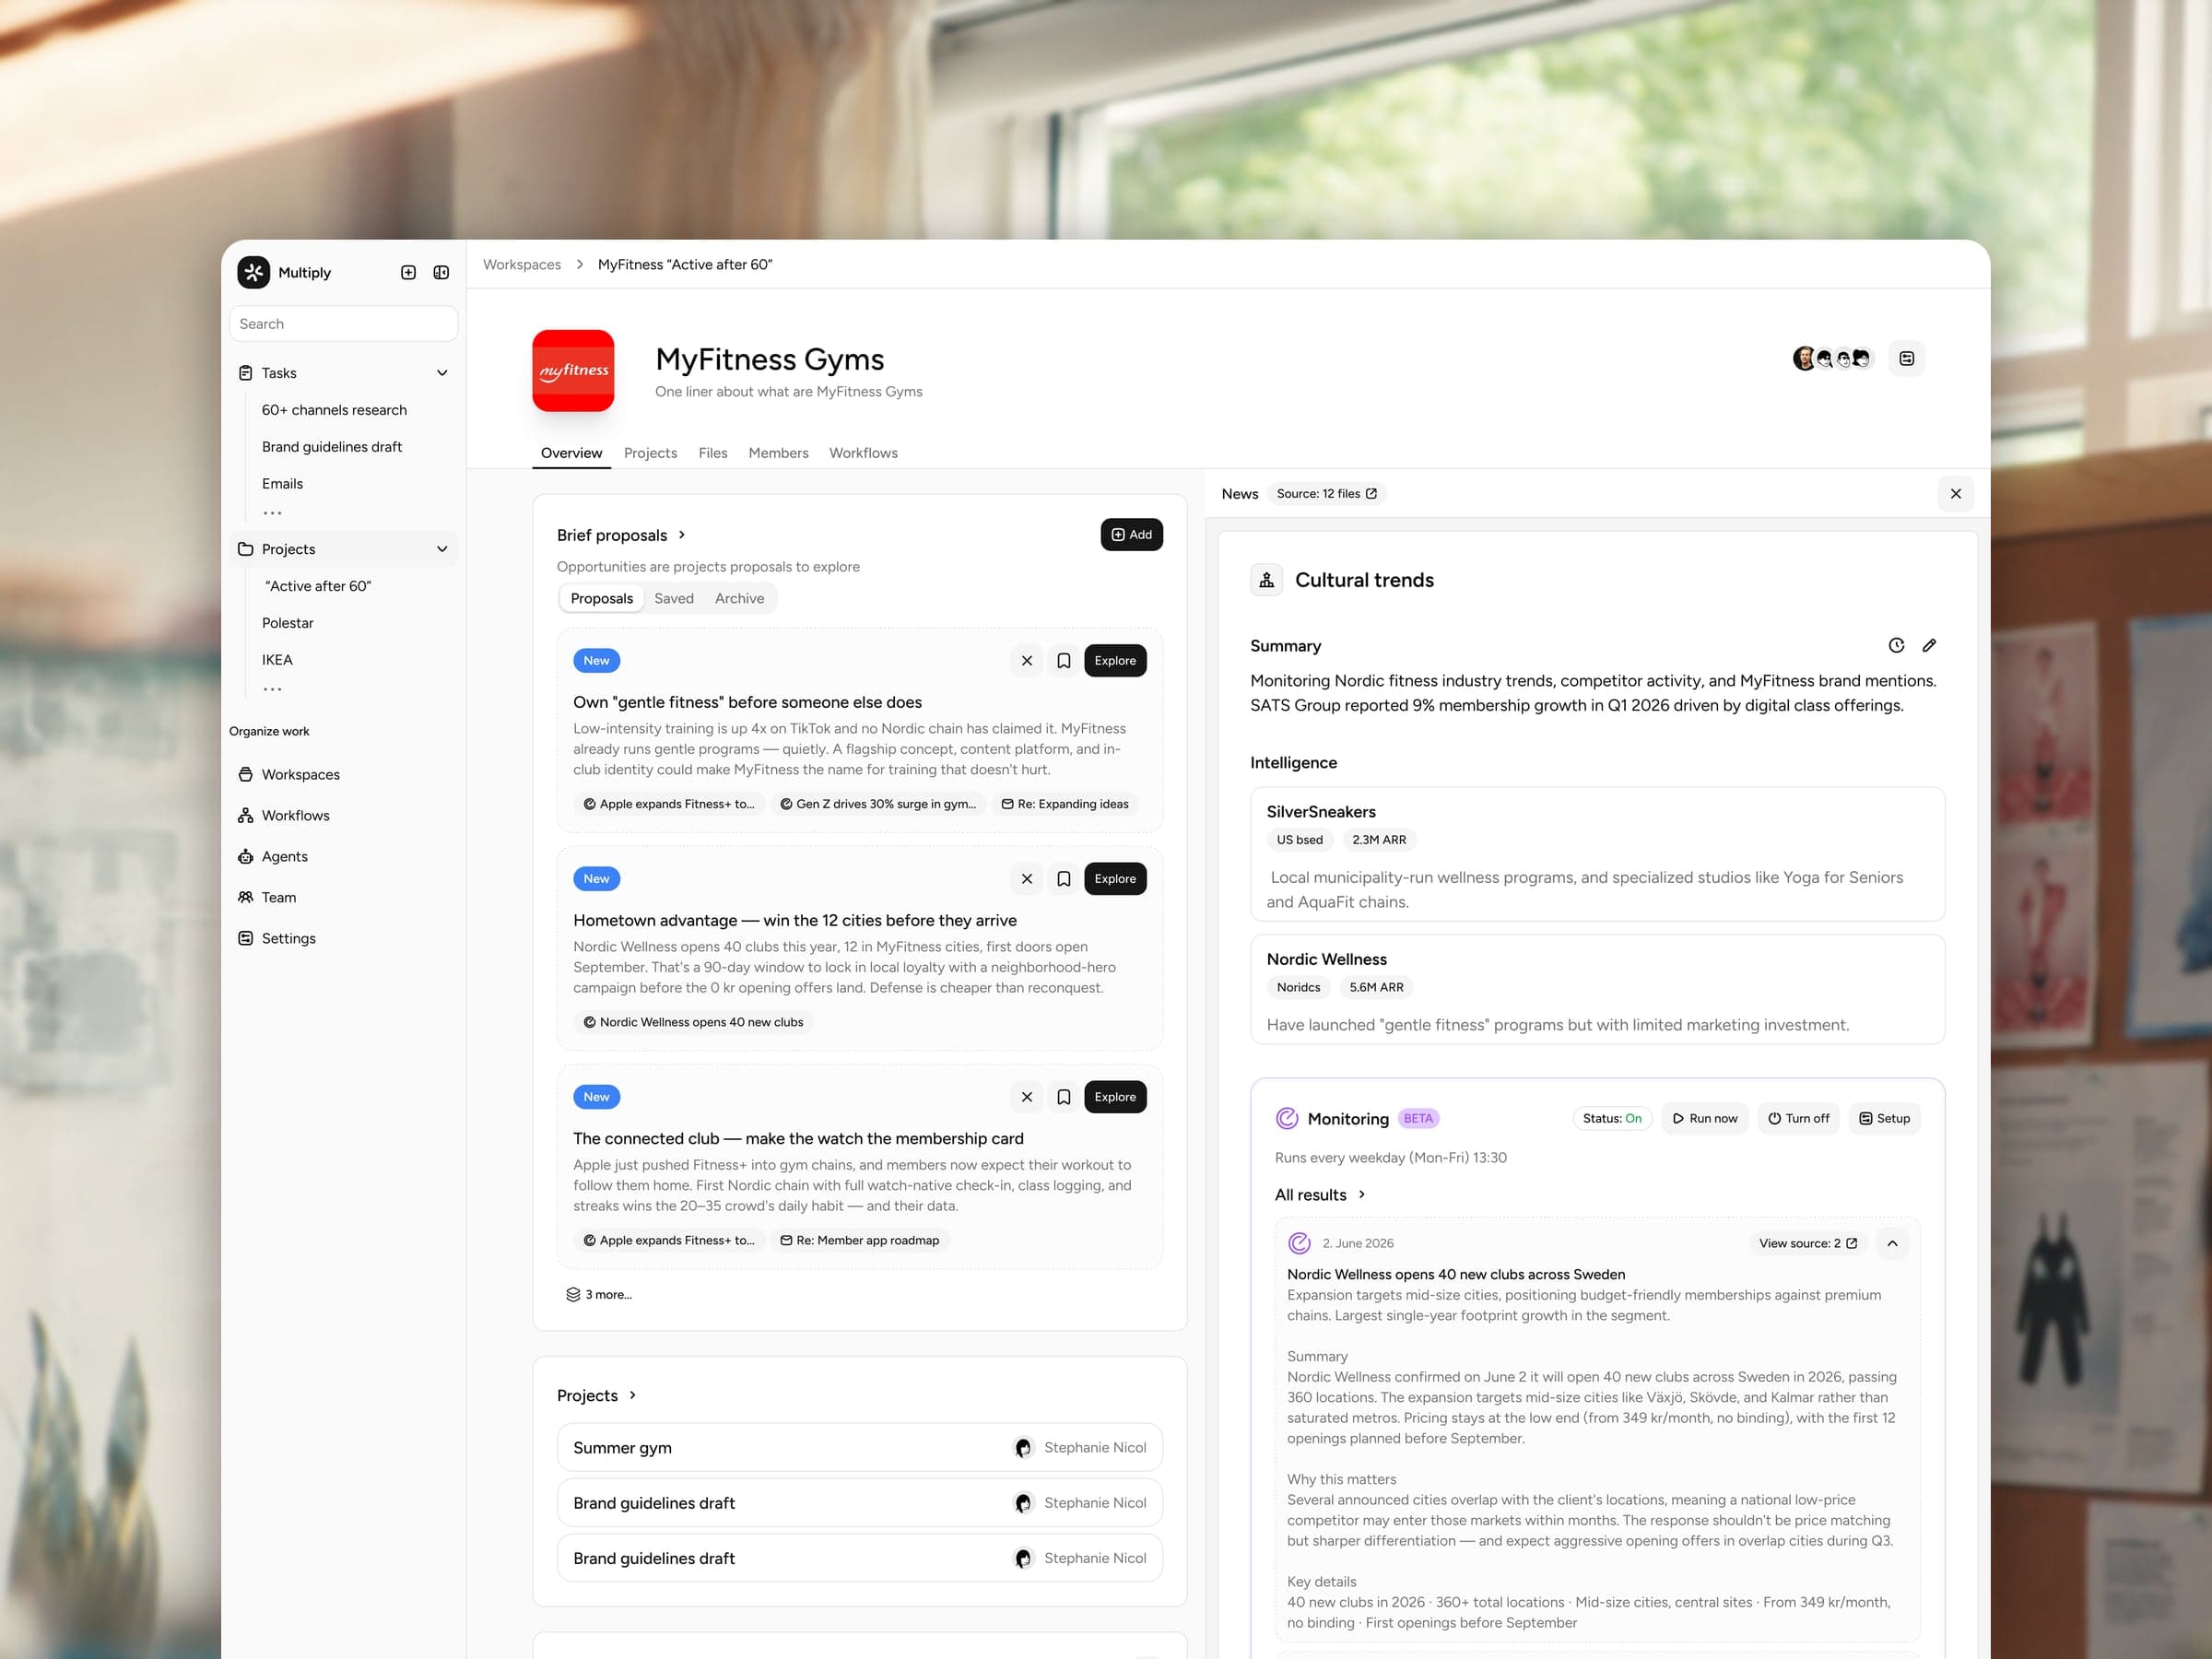Dismiss the "gentle fitness" proposal with X
Viewport: 2212px width, 1659px height.
click(x=1027, y=661)
